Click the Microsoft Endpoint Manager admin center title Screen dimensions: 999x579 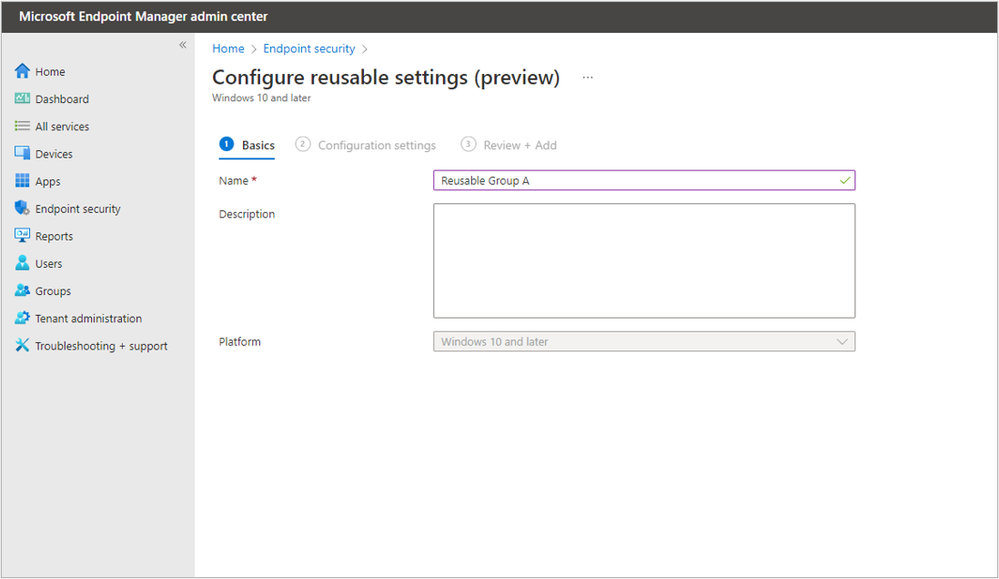pos(143,17)
